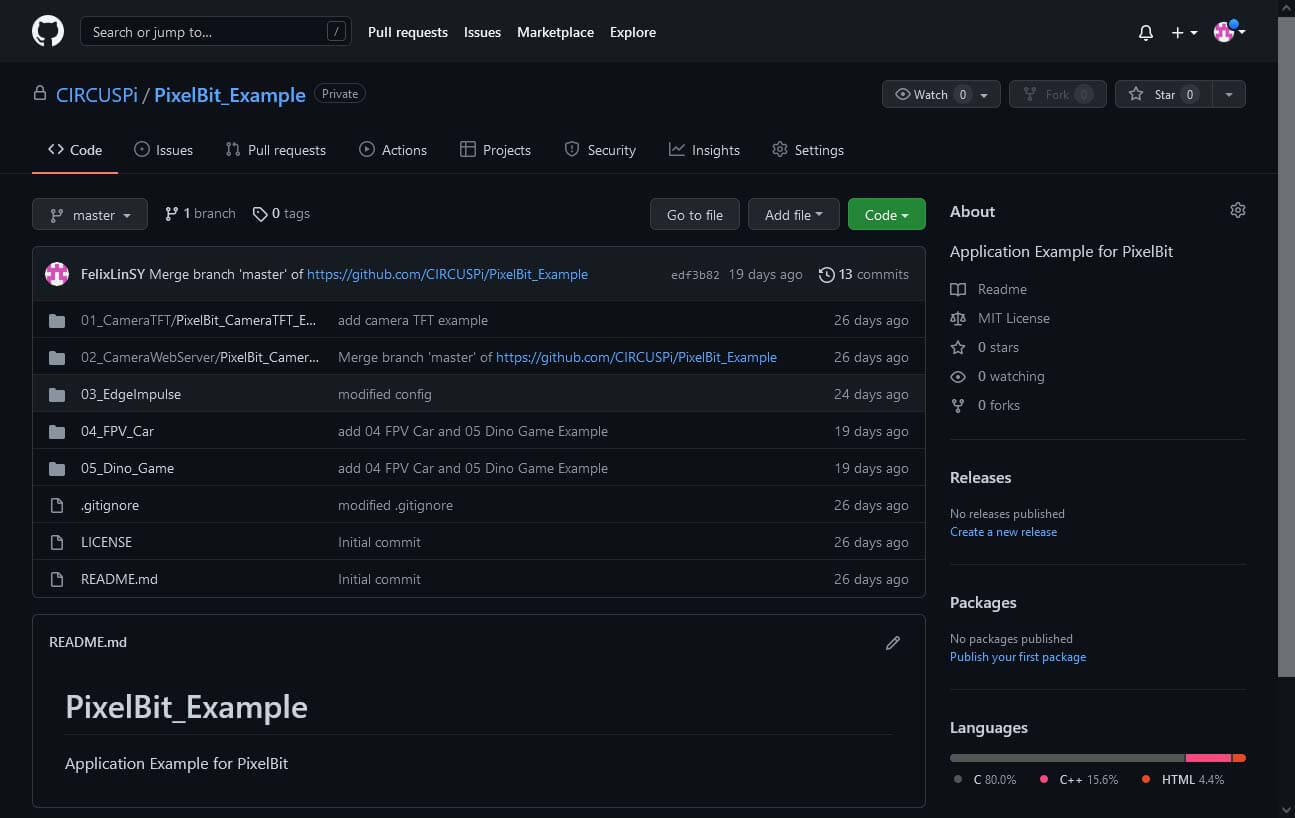Screen dimensions: 1295x818
Task: Open the PixelBit_Example repository link
Action: pyautogui.click(x=230, y=95)
